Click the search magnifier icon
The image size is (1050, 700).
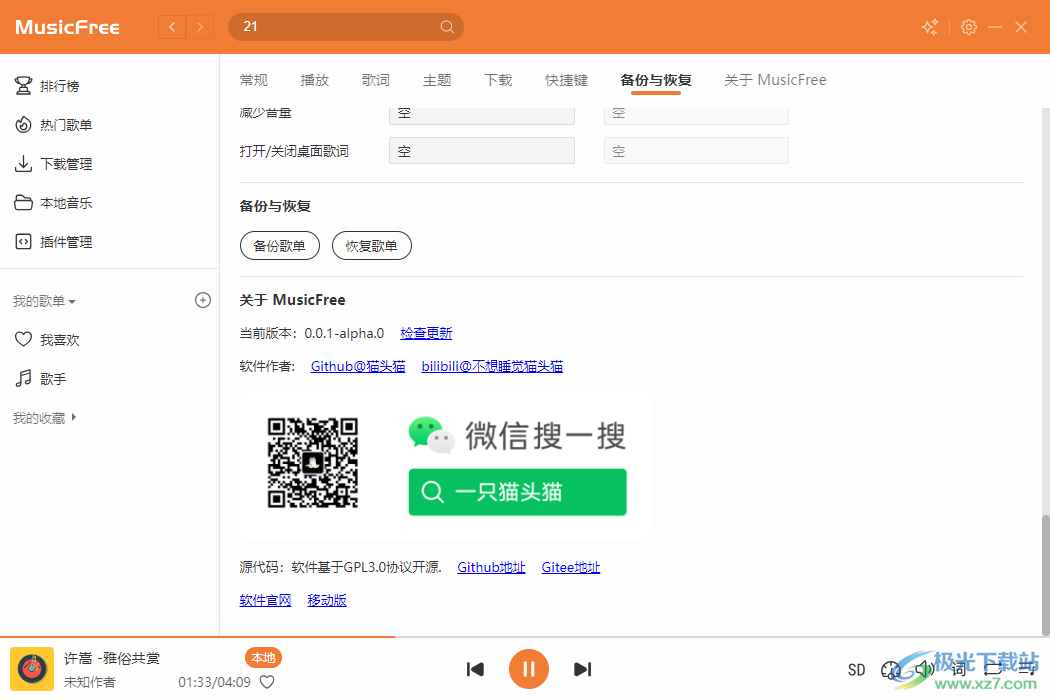447,27
